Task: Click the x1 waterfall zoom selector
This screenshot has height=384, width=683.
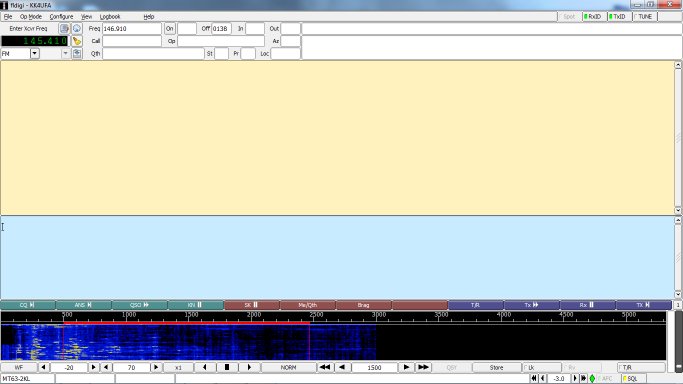Action: (x=178, y=367)
